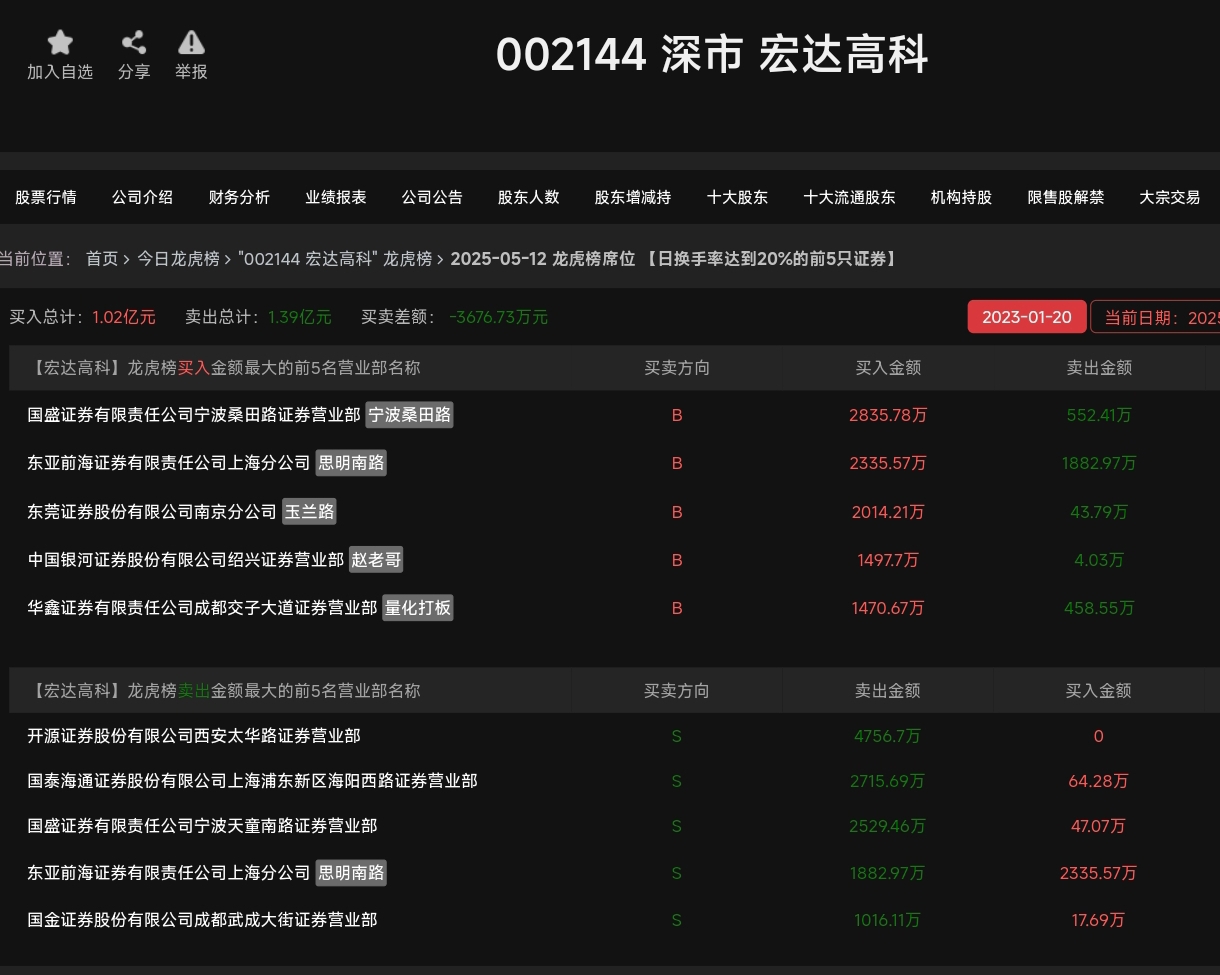Screen dimensions: 1220x975
Task: Switch to 财务分析 tab
Action: pos(239,197)
